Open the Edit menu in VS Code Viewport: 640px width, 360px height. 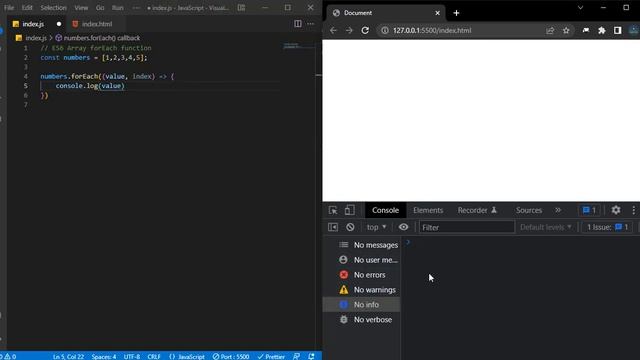(27, 8)
